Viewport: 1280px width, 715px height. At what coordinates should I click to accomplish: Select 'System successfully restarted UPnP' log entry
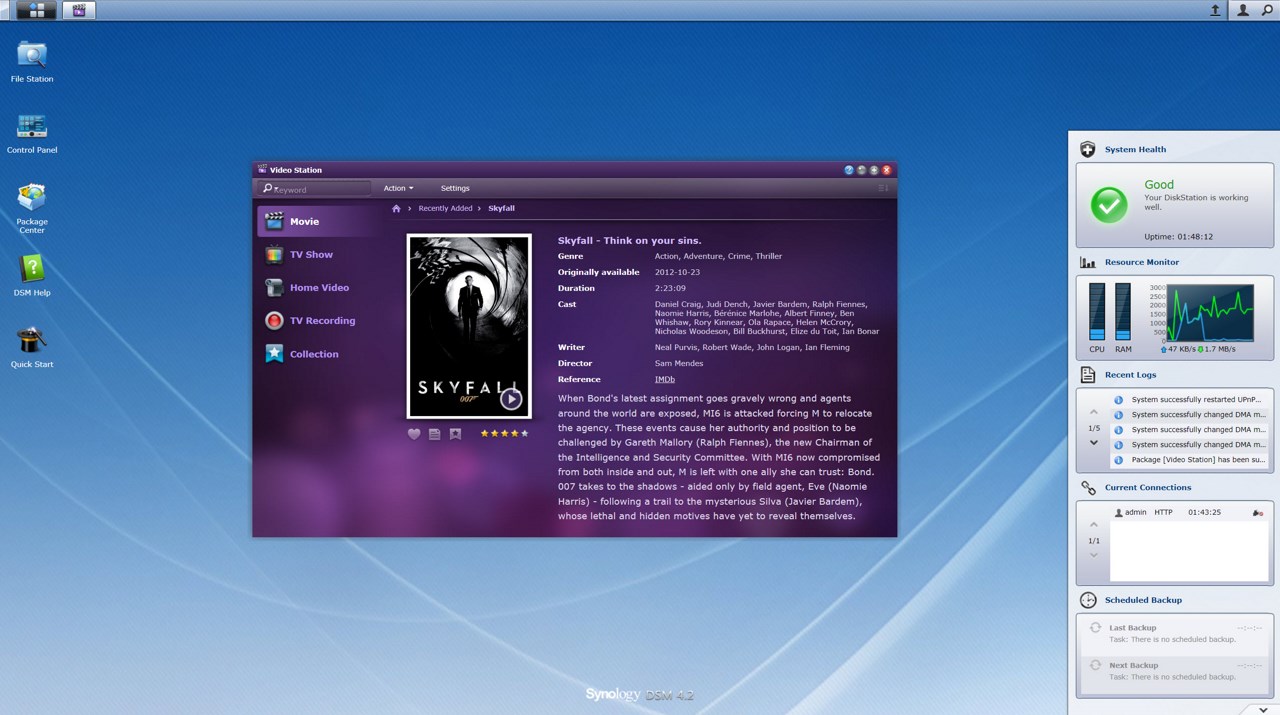click(x=1190, y=400)
